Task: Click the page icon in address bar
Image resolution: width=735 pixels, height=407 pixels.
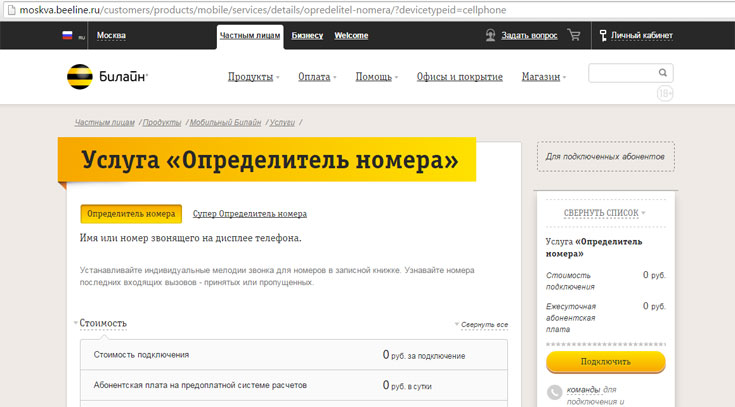Action: point(11,10)
